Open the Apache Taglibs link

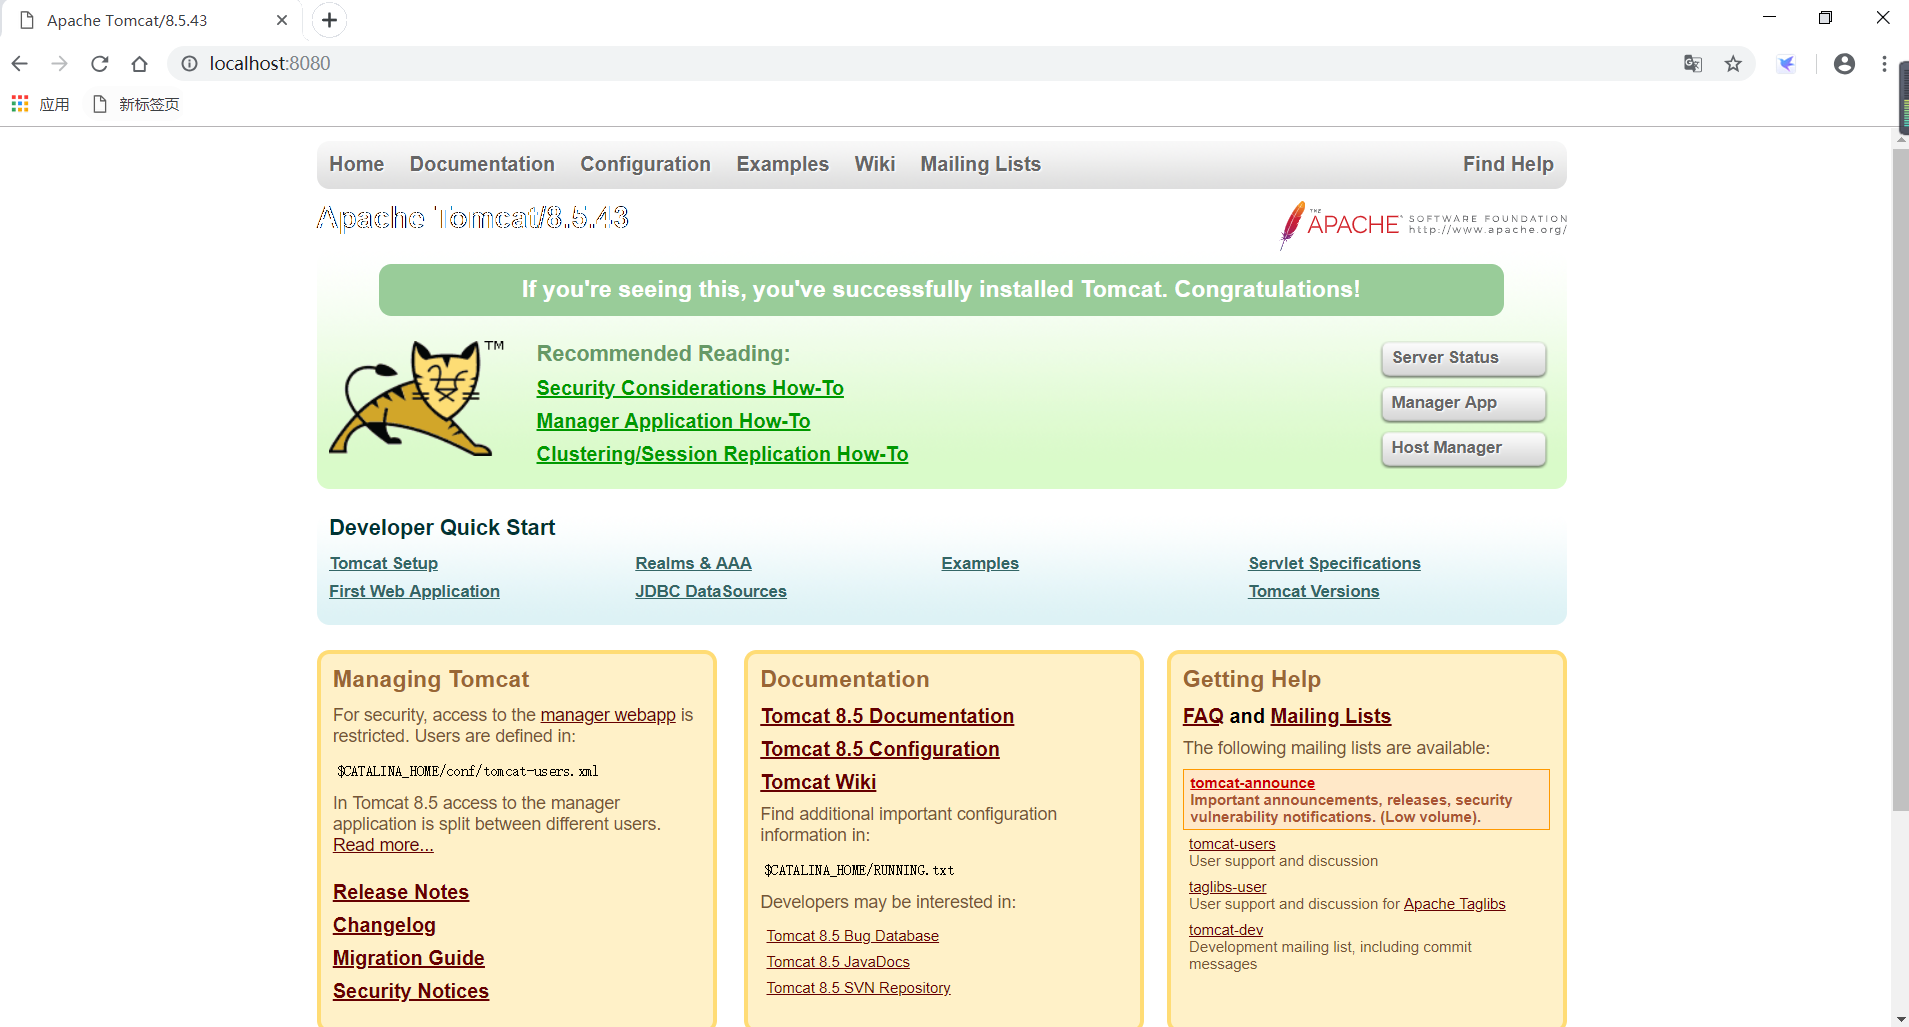1454,904
